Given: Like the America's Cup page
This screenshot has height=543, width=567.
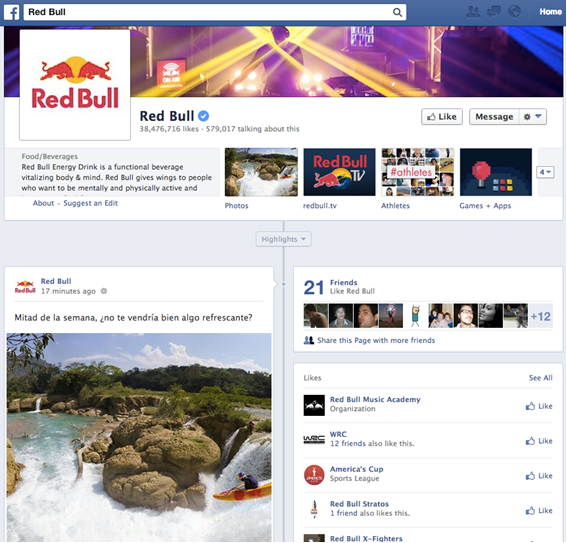Looking at the screenshot, I should pos(539,475).
